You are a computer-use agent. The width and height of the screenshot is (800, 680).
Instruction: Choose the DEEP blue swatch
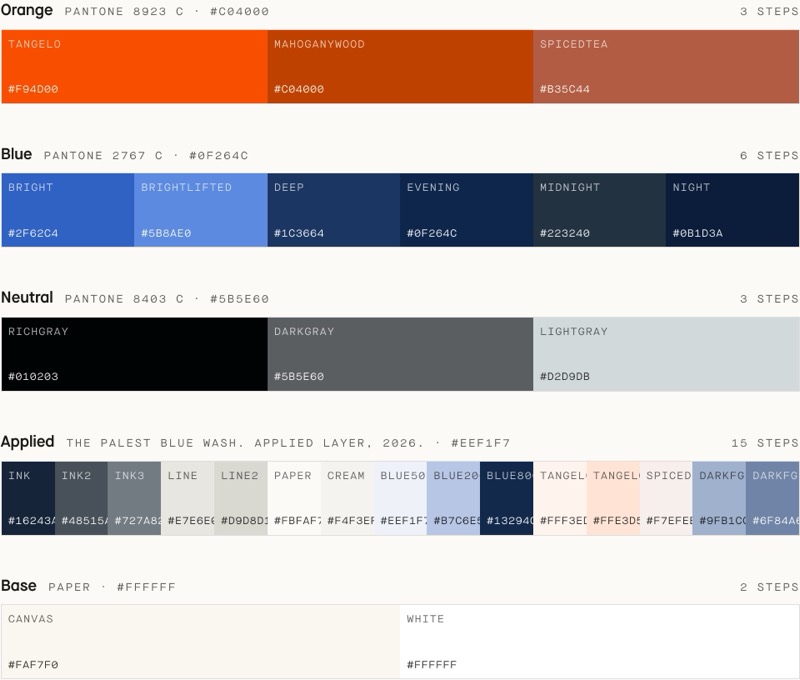point(334,210)
